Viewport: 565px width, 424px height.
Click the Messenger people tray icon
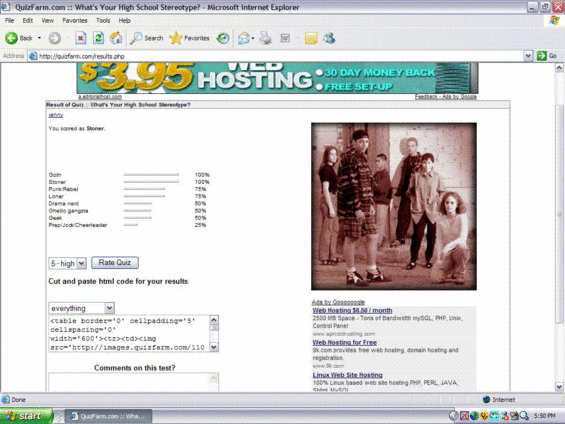point(504,416)
